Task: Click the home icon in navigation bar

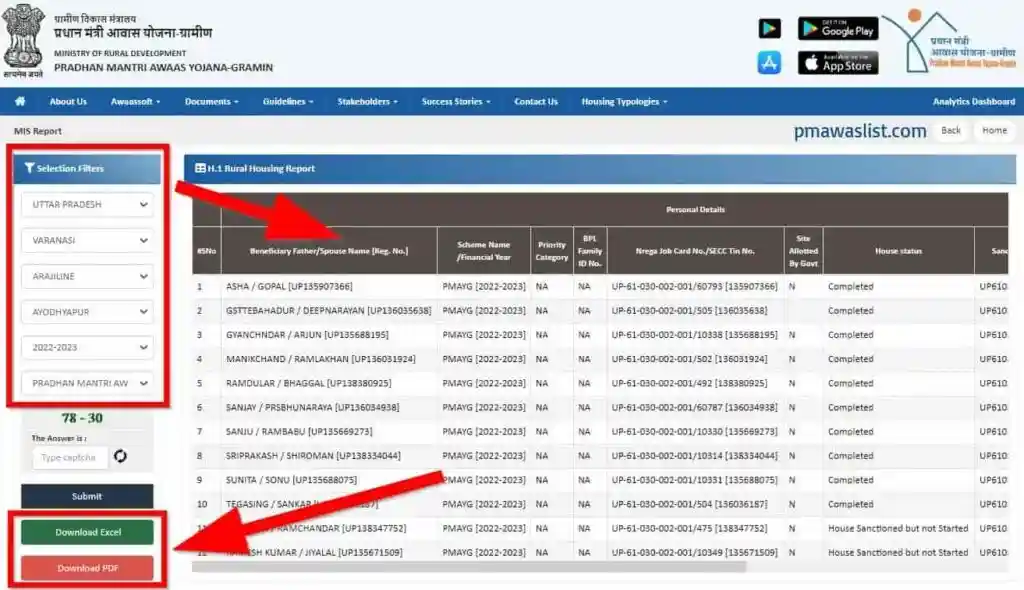Action: (20, 101)
